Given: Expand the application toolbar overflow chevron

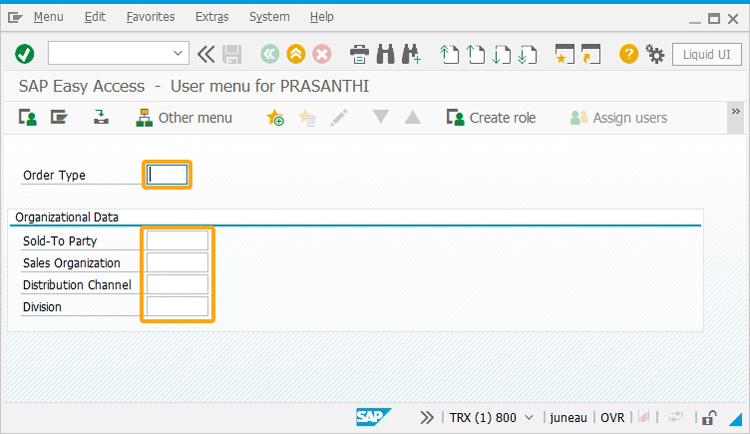Looking at the screenshot, I should [x=736, y=111].
